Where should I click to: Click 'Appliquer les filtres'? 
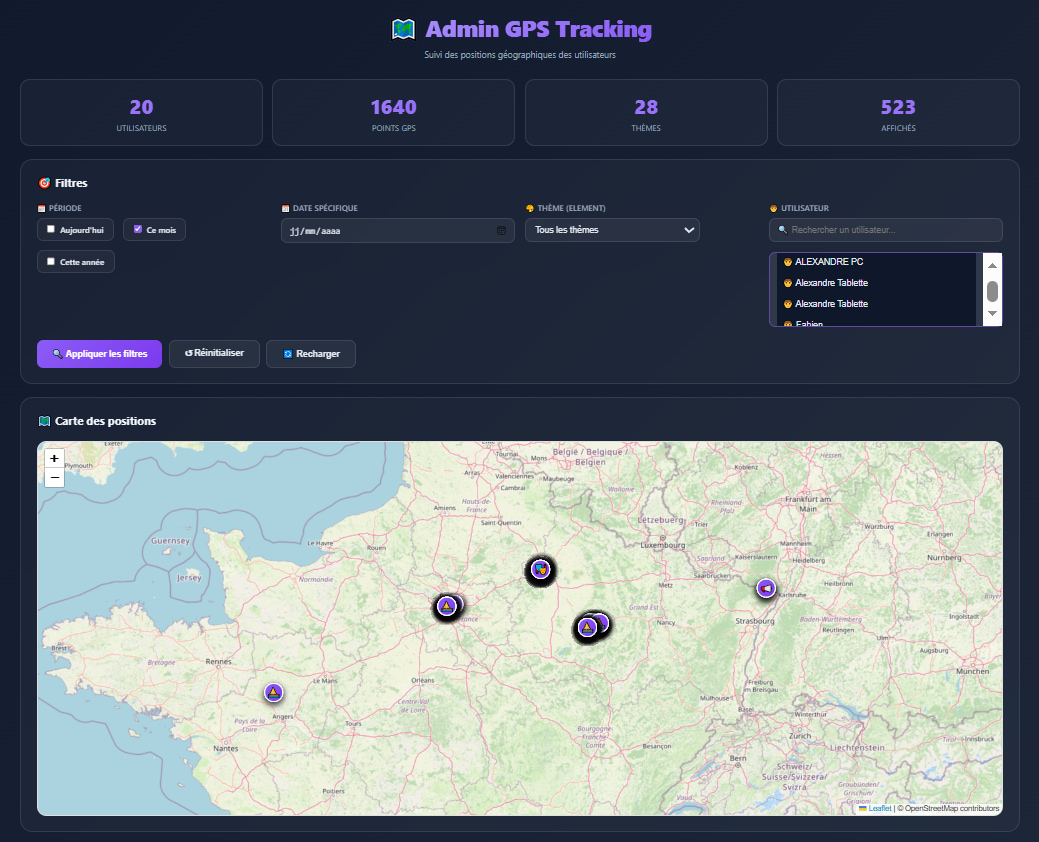pyautogui.click(x=99, y=353)
